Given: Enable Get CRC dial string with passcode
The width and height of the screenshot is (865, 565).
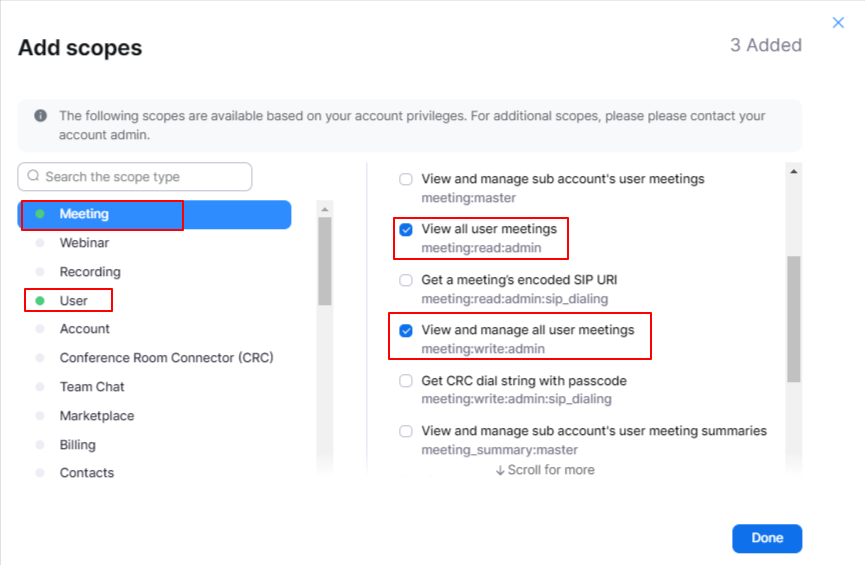Looking at the screenshot, I should (x=406, y=381).
